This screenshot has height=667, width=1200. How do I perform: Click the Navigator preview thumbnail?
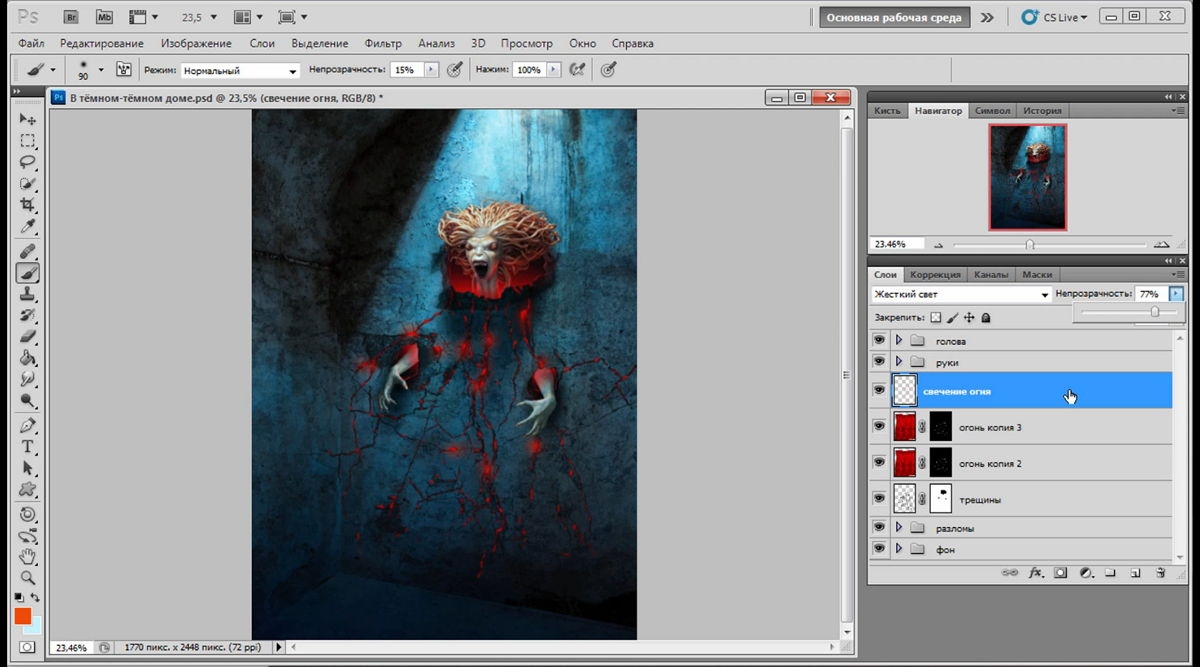[1028, 177]
